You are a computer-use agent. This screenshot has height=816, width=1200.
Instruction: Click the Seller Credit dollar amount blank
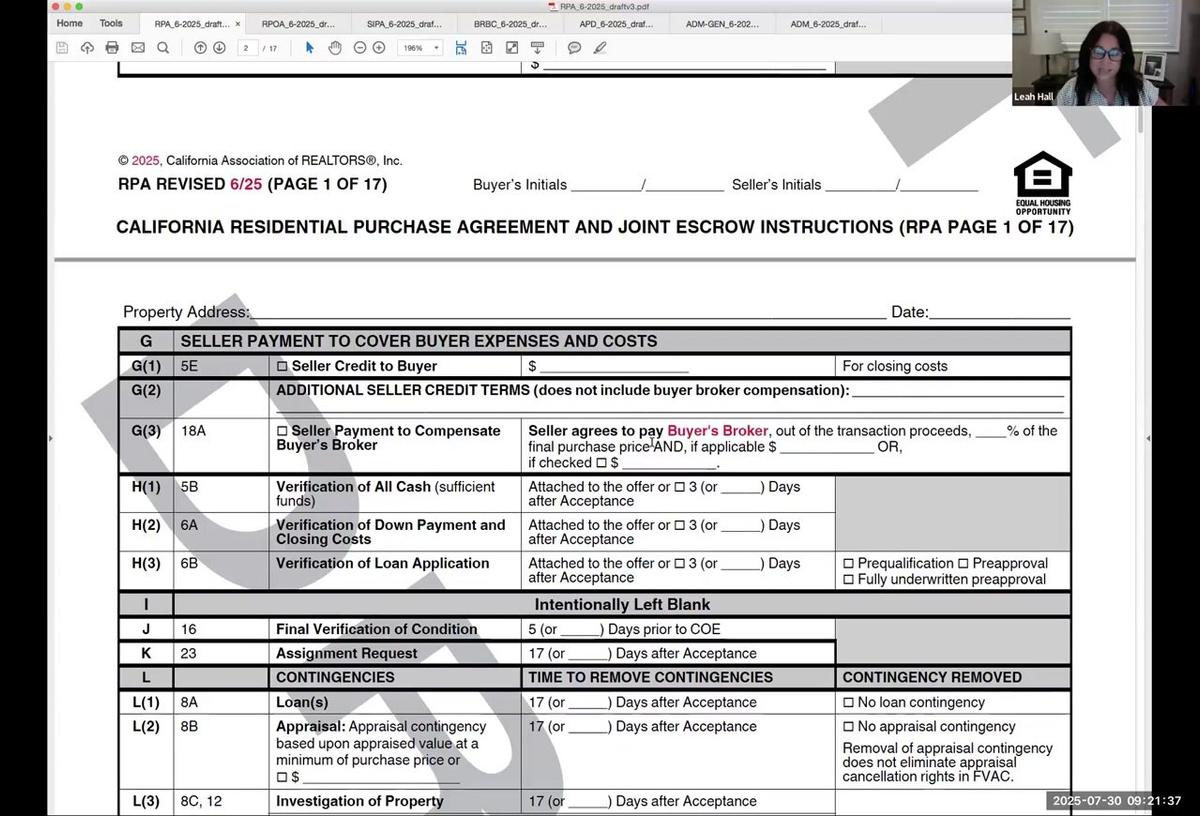click(614, 367)
